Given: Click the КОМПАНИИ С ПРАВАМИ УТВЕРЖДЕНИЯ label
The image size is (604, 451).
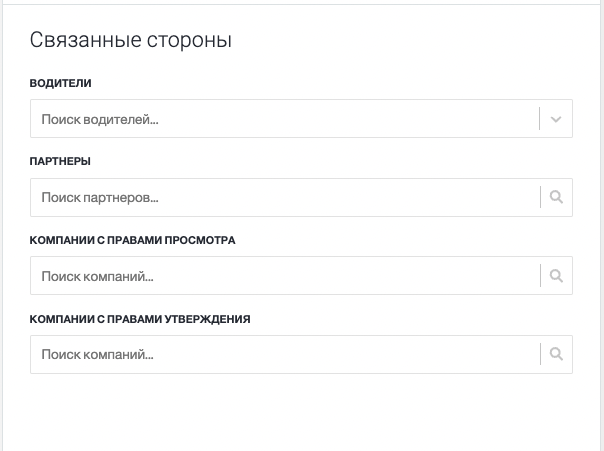Looking at the screenshot, I should point(140,319).
